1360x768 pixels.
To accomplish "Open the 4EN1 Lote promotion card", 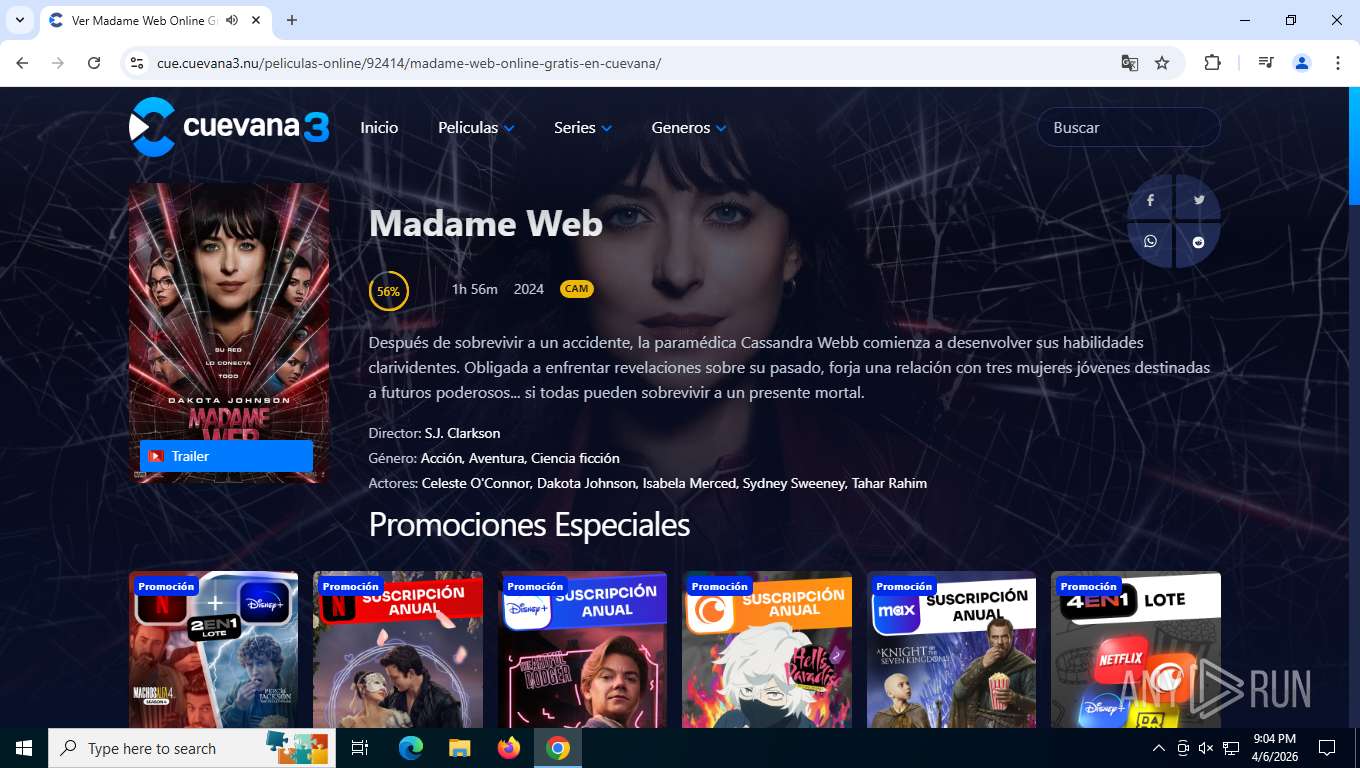I will (x=1136, y=650).
